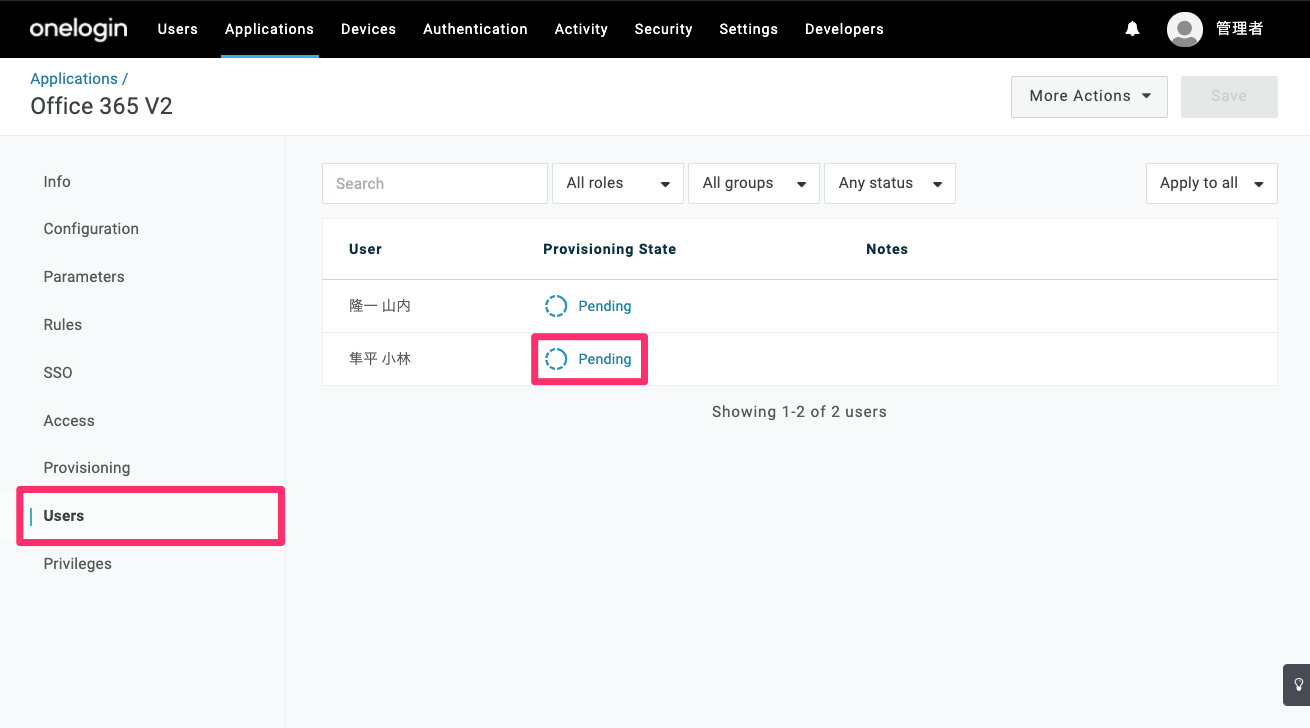Switch to the Configuration tab

[x=91, y=229]
